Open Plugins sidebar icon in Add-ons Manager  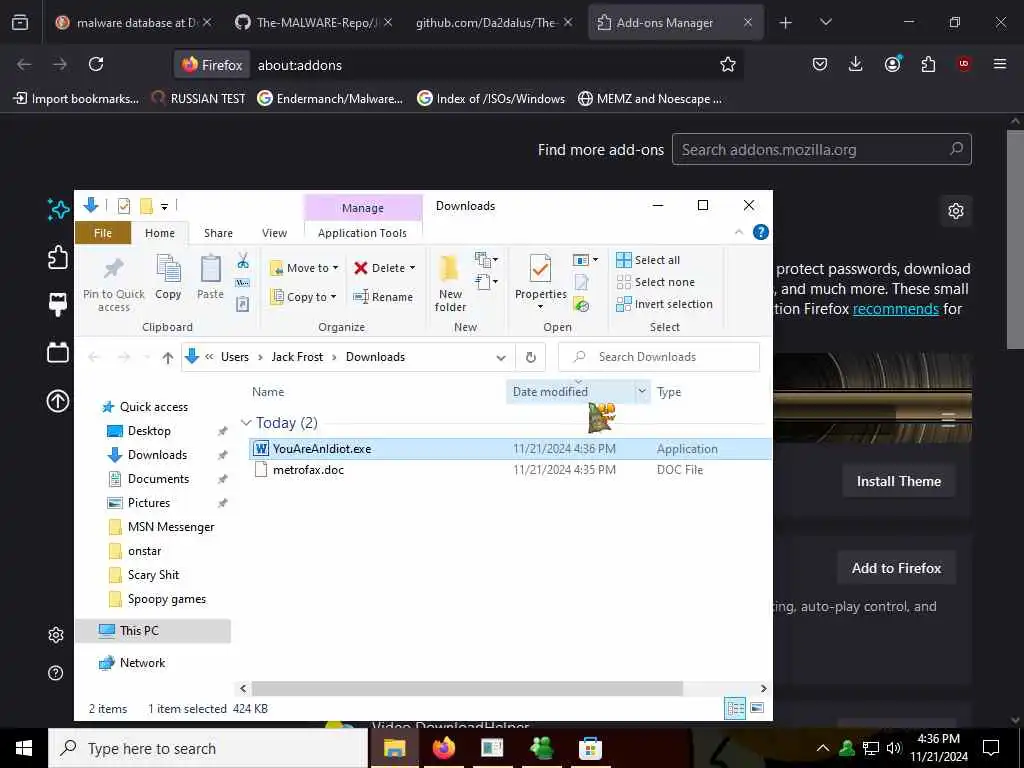(x=57, y=353)
